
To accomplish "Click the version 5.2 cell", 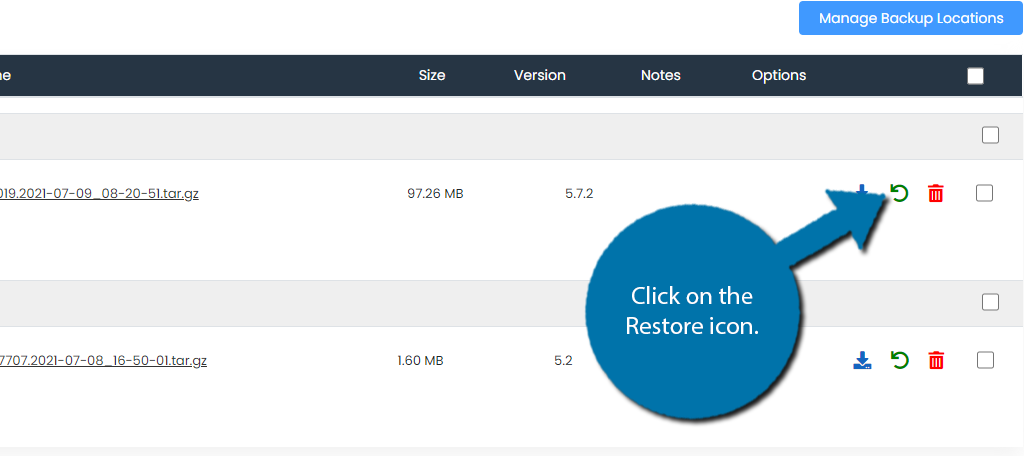I will [563, 360].
